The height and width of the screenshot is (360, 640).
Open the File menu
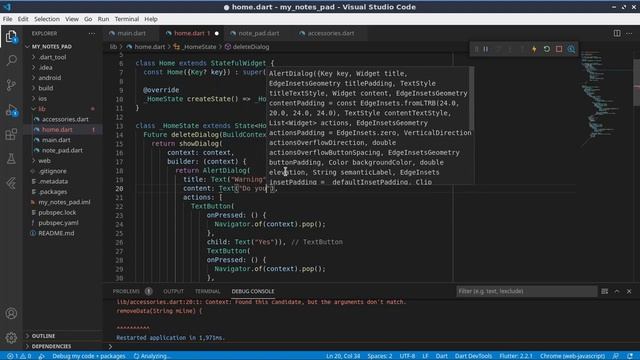coord(7,19)
